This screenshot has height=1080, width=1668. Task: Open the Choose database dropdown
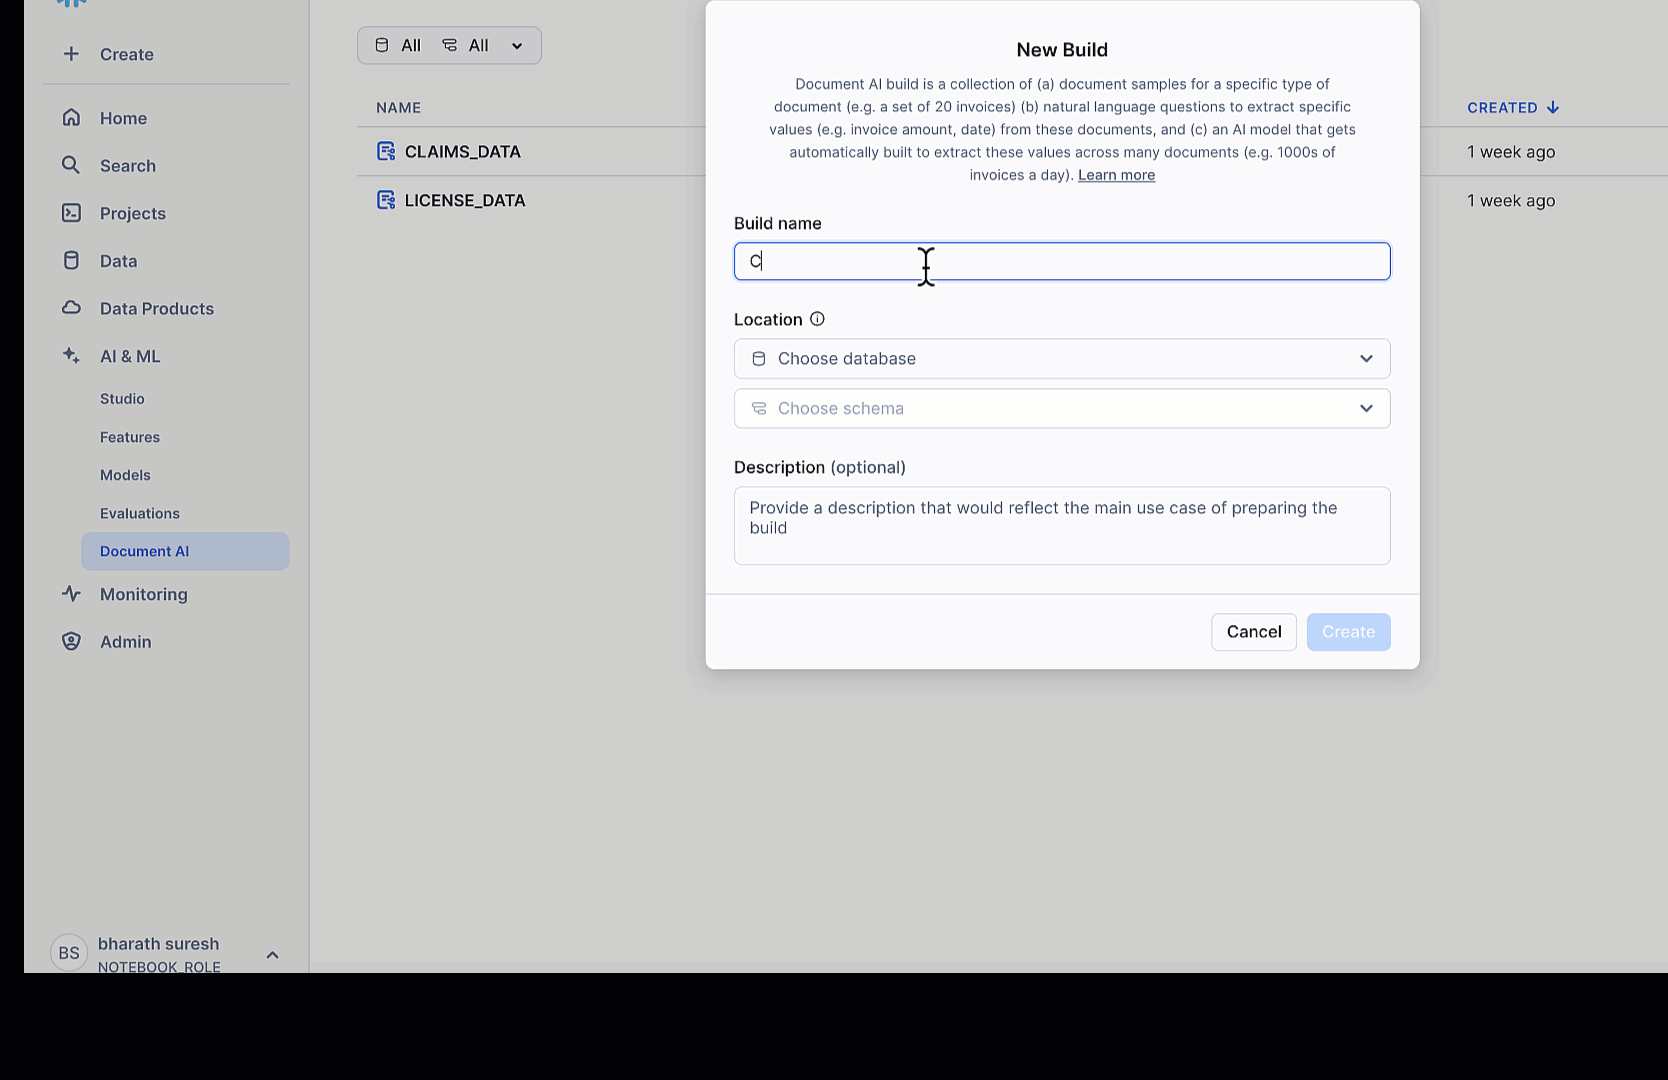[1061, 359]
